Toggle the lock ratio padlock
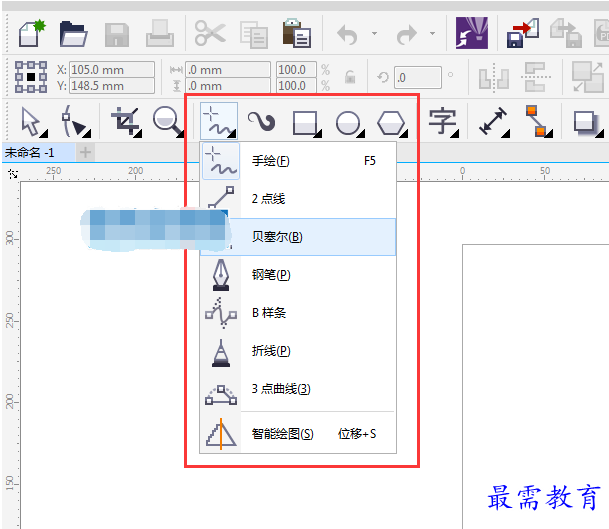Screen dimensions: 609x529 [x=350, y=77]
